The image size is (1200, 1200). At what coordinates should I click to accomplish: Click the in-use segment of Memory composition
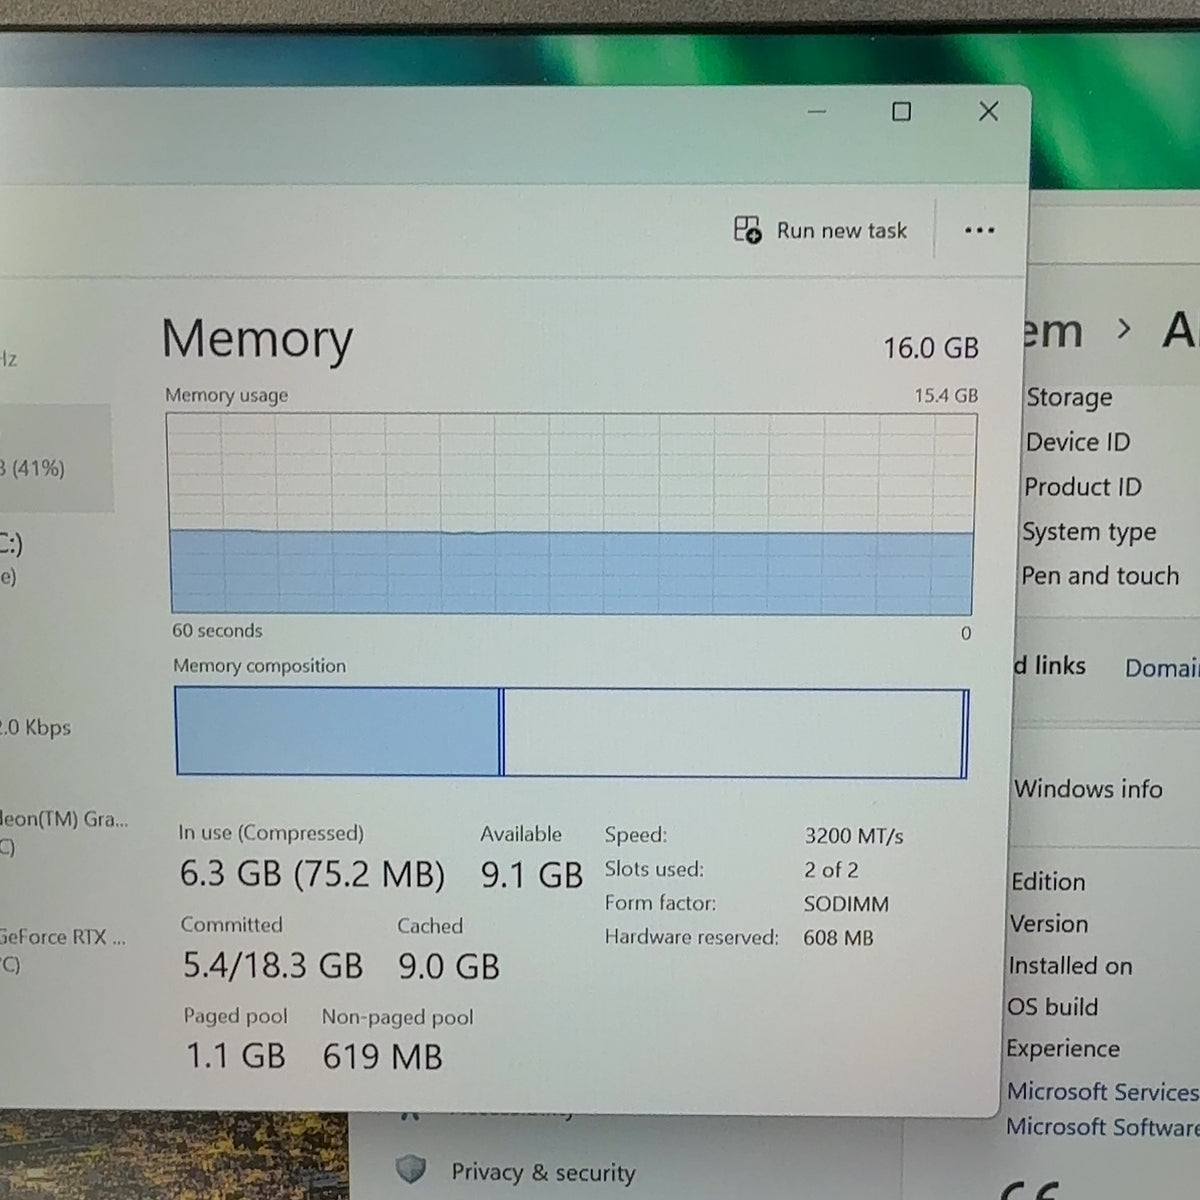point(338,731)
